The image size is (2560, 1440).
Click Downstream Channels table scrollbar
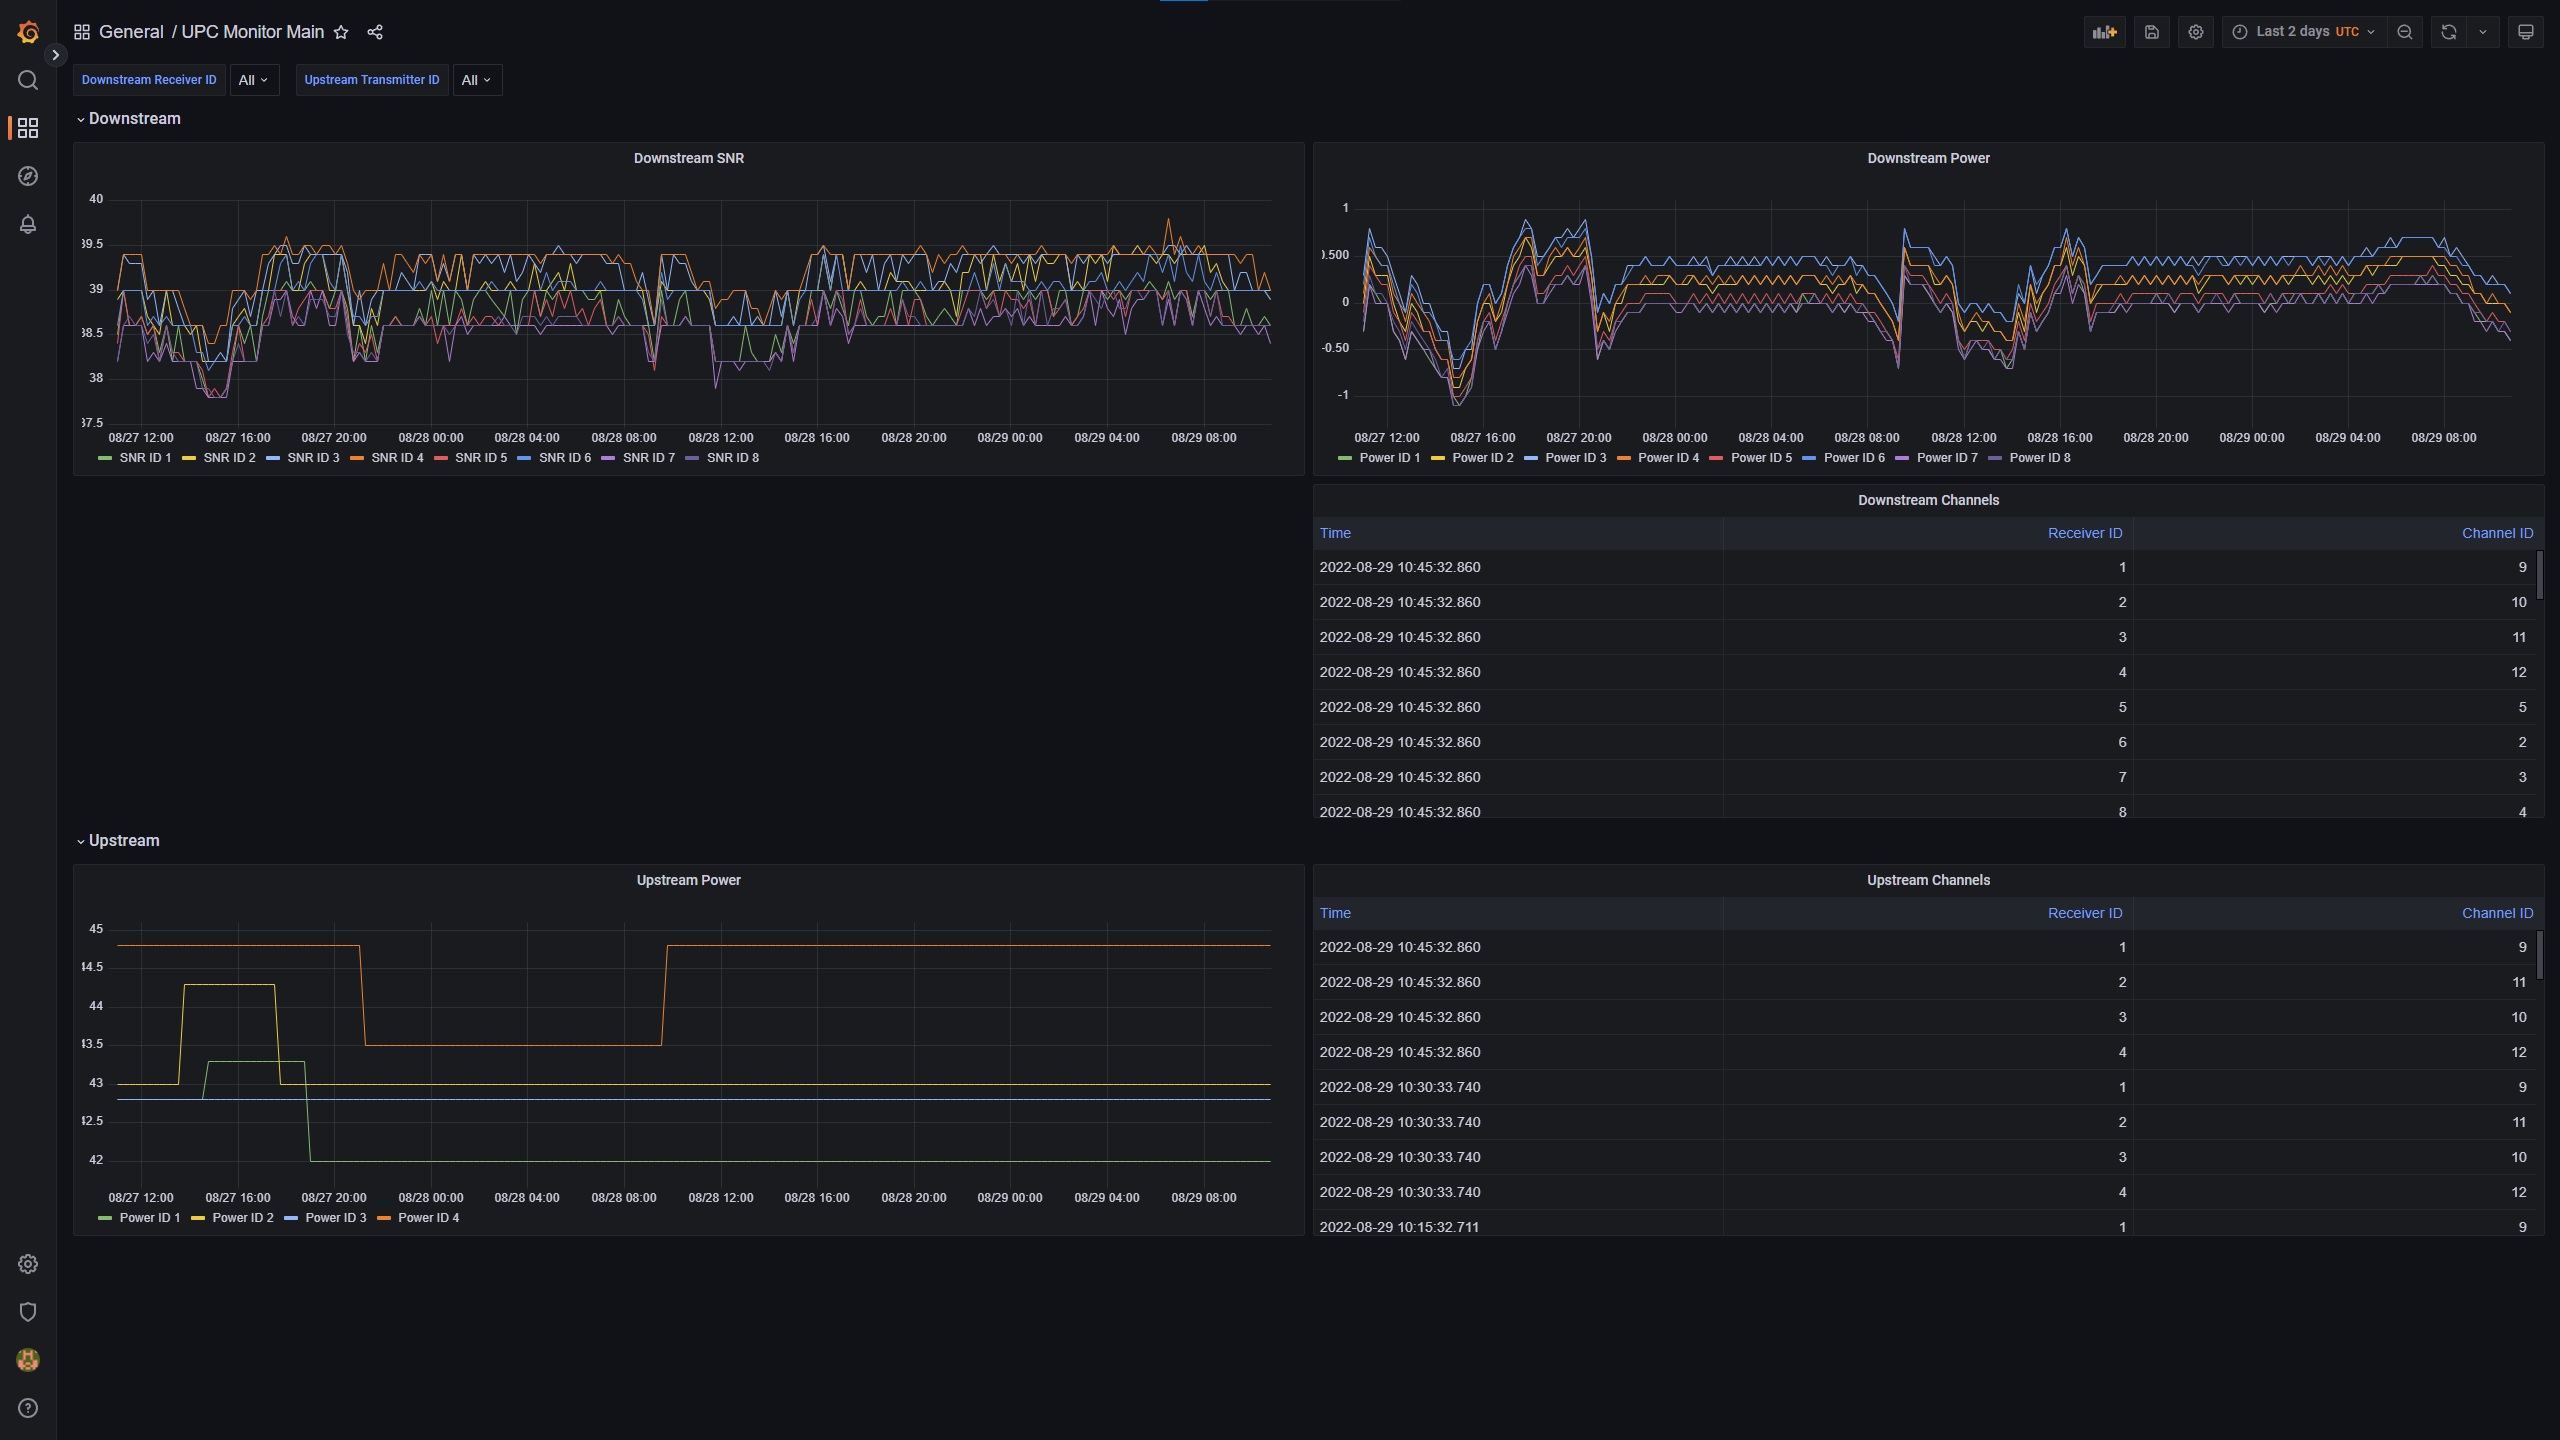(x=2540, y=575)
